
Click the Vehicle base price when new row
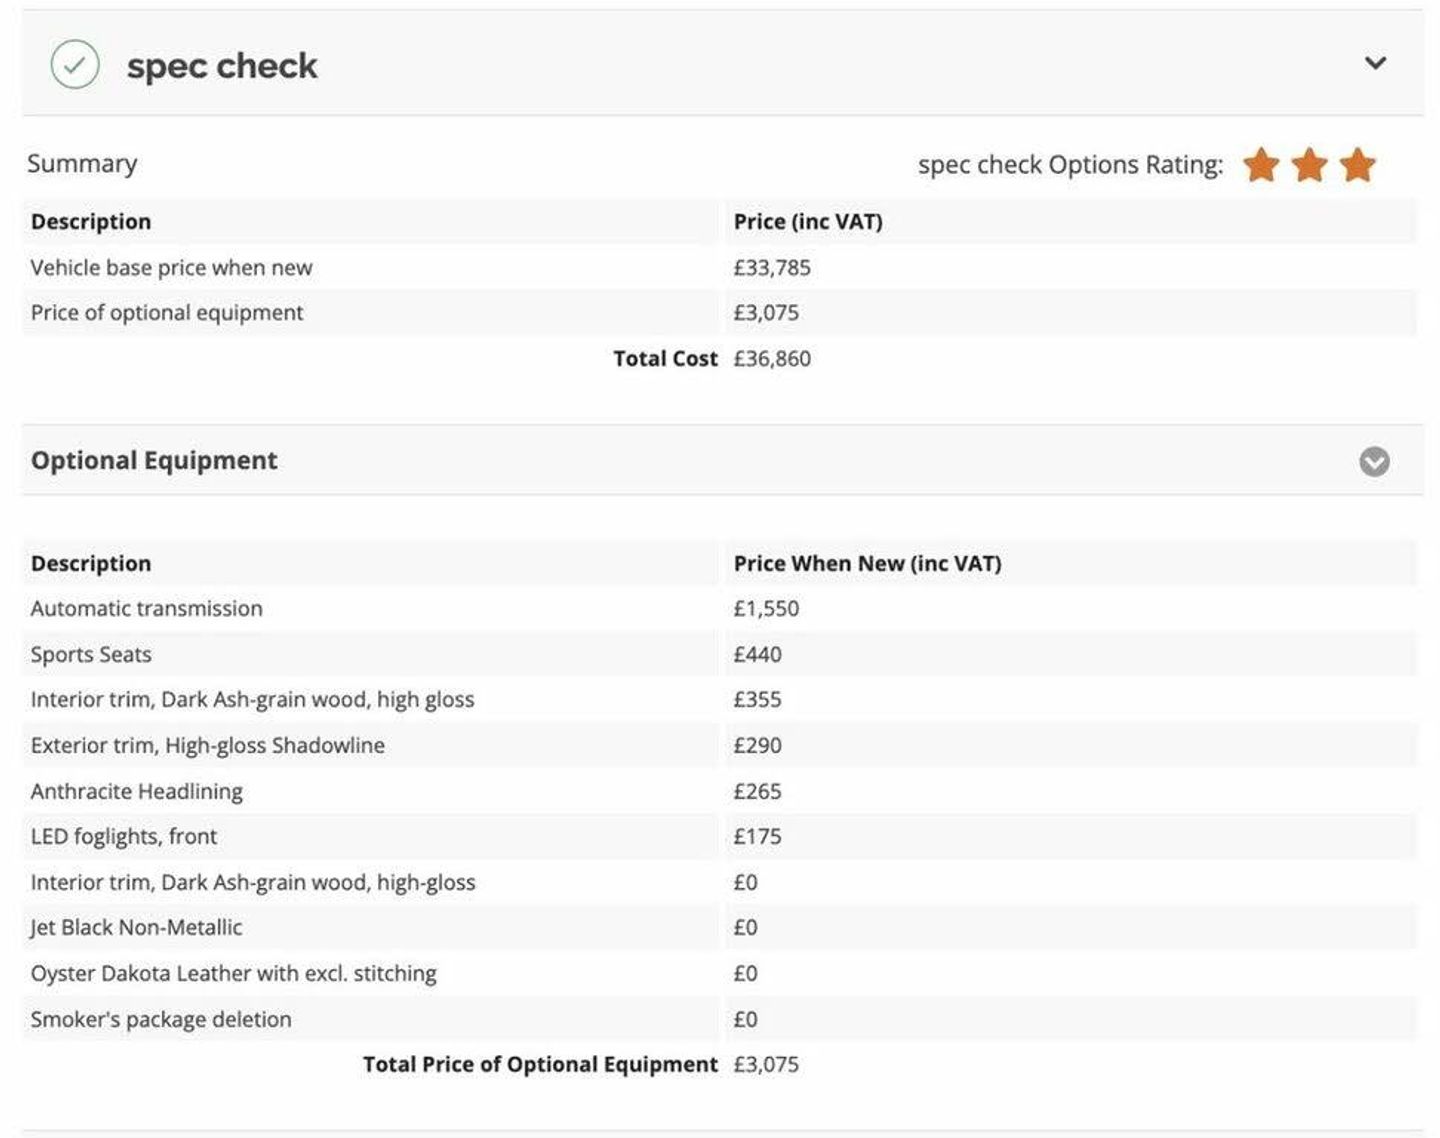[720, 267]
